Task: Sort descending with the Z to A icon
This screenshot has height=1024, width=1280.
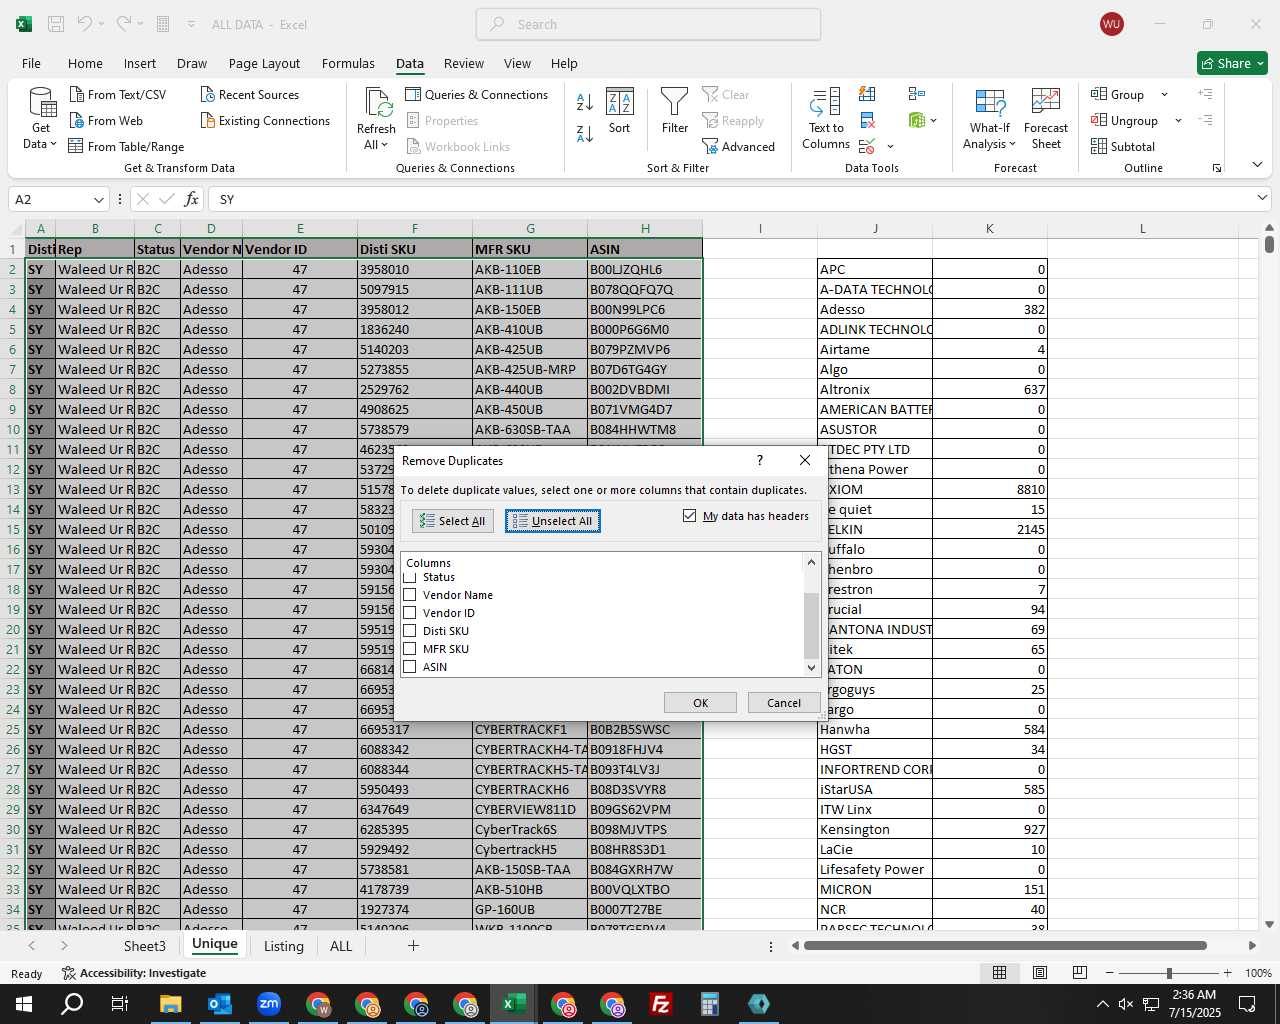Action: (x=585, y=133)
